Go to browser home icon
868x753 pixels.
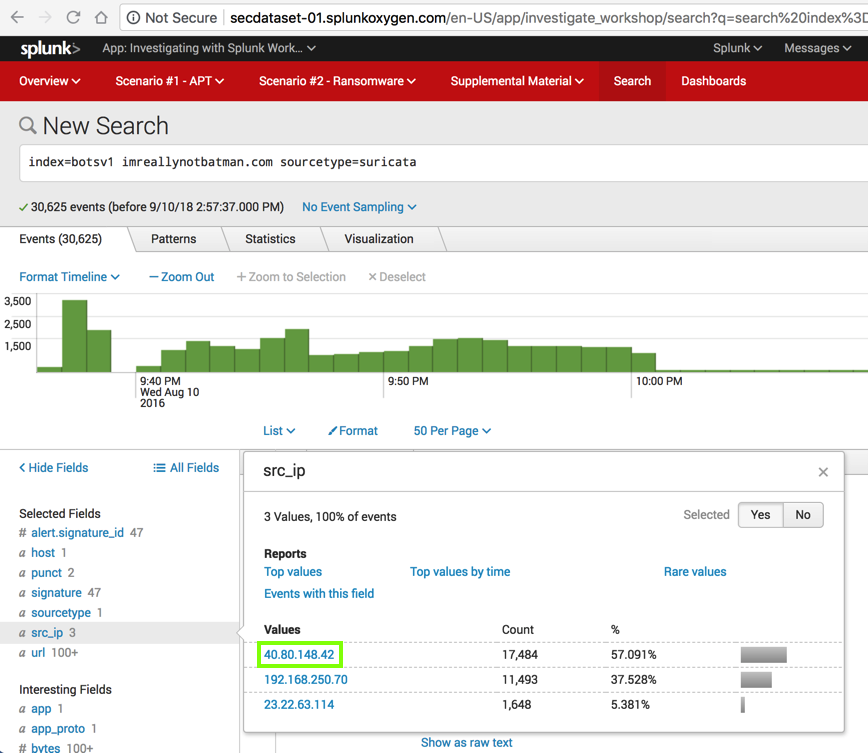(x=101, y=17)
